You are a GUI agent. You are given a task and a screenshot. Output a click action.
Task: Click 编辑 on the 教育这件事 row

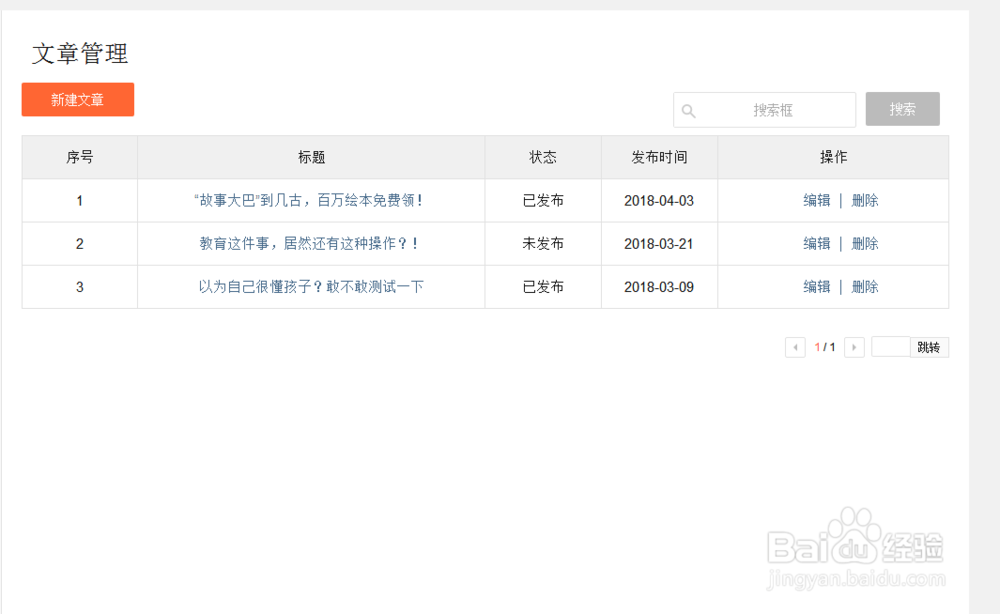point(816,243)
